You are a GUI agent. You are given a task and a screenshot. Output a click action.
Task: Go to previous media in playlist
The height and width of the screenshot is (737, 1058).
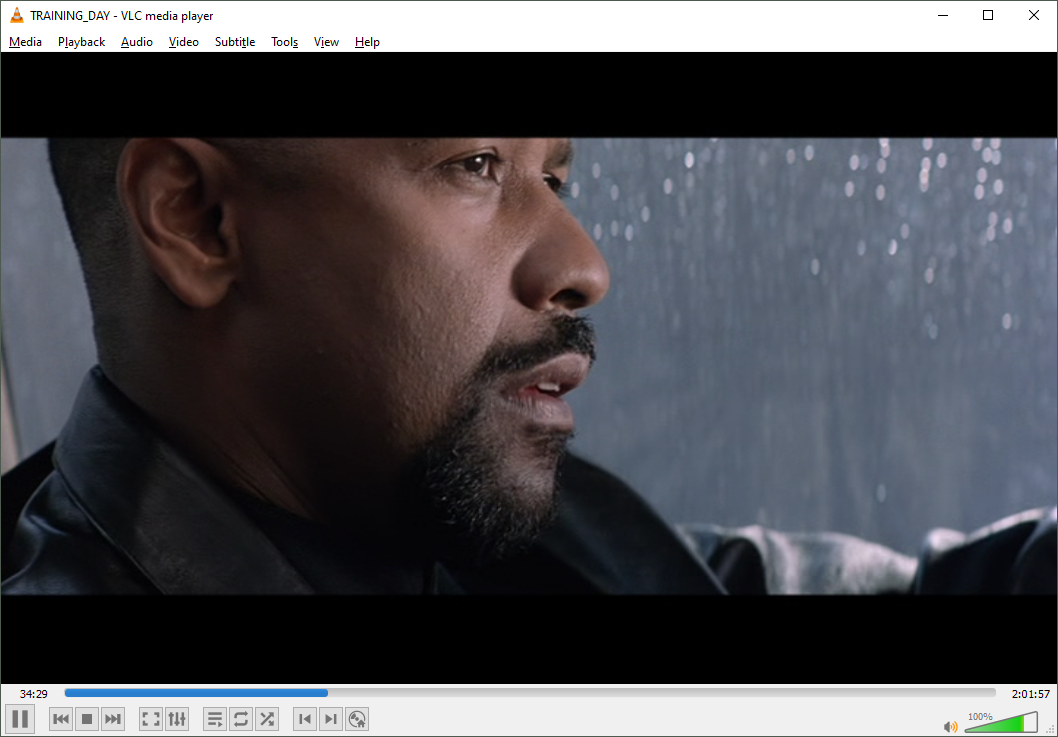pos(61,719)
